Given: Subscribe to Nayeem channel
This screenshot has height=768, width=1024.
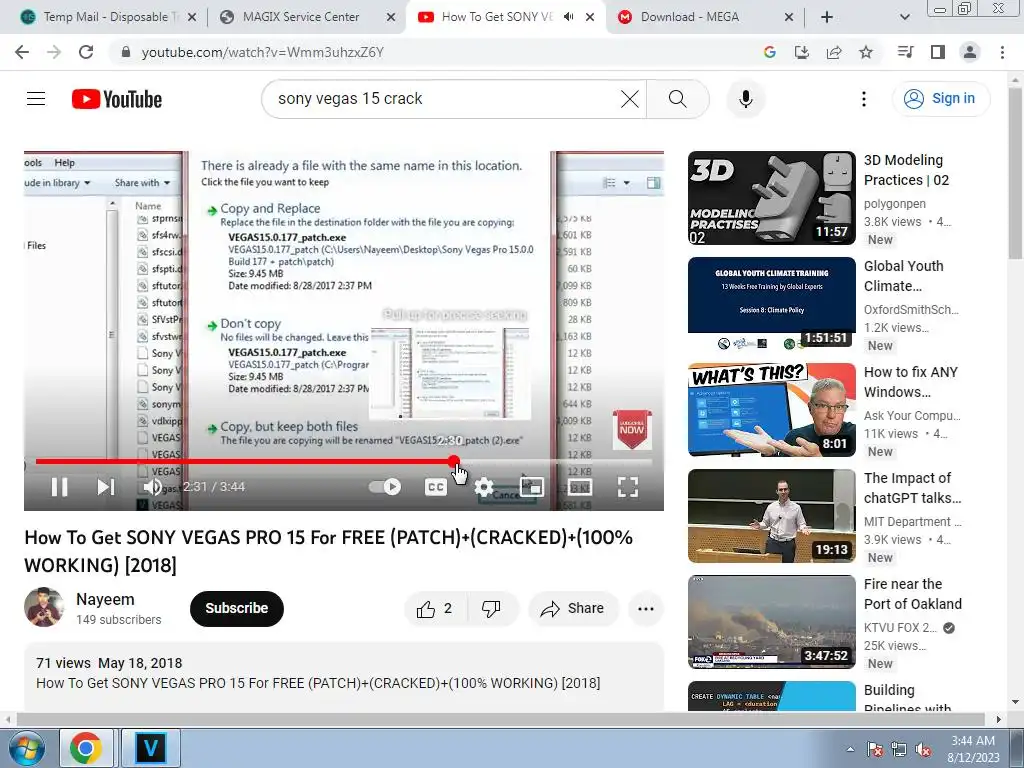Looking at the screenshot, I should (236, 609).
